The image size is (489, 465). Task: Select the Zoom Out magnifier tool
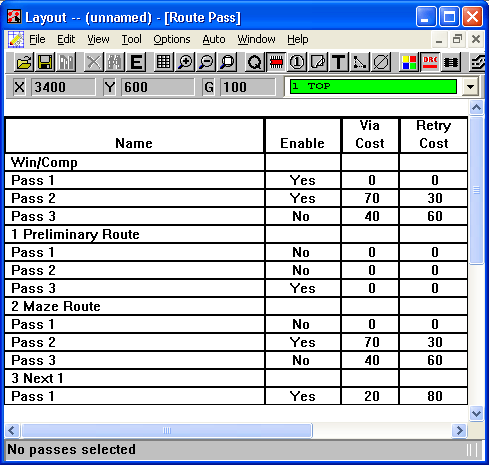click(x=206, y=62)
